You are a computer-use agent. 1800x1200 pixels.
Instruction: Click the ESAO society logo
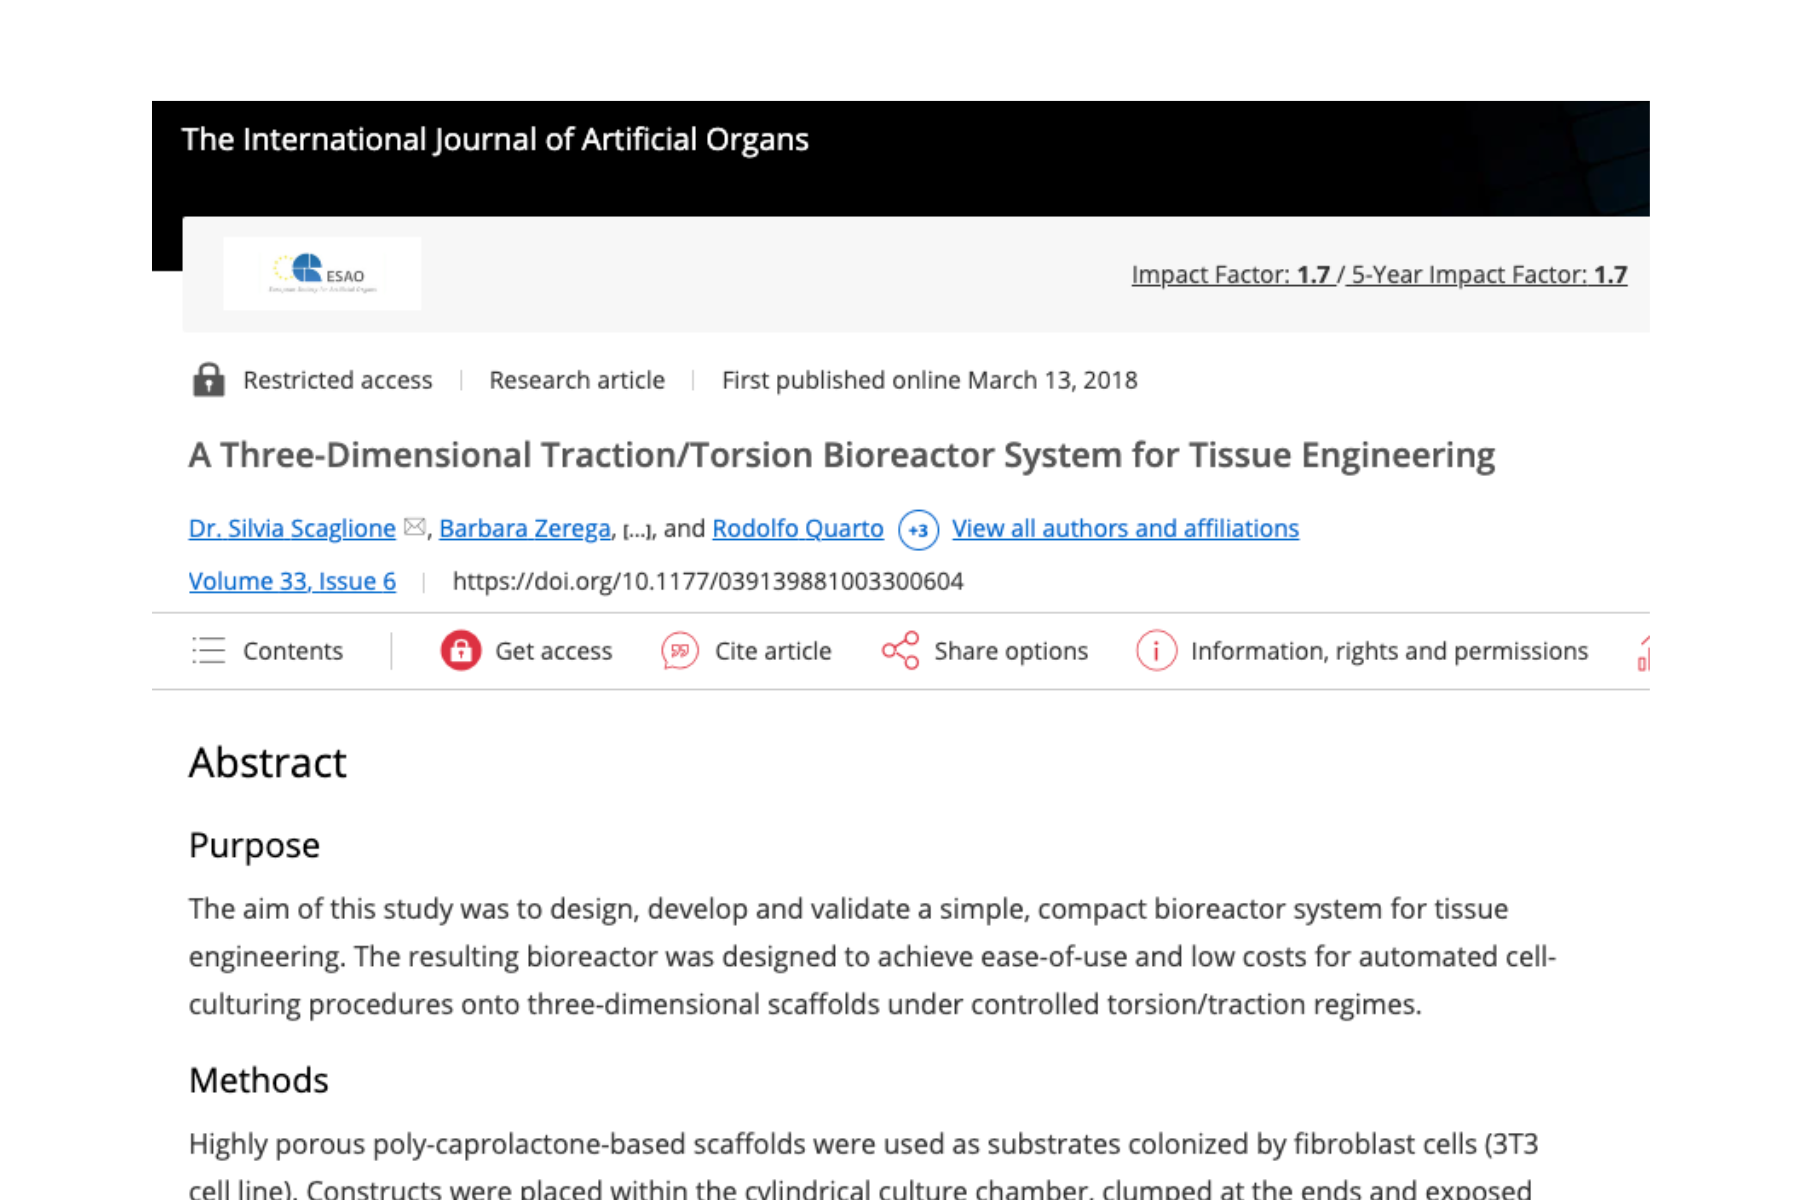point(321,273)
